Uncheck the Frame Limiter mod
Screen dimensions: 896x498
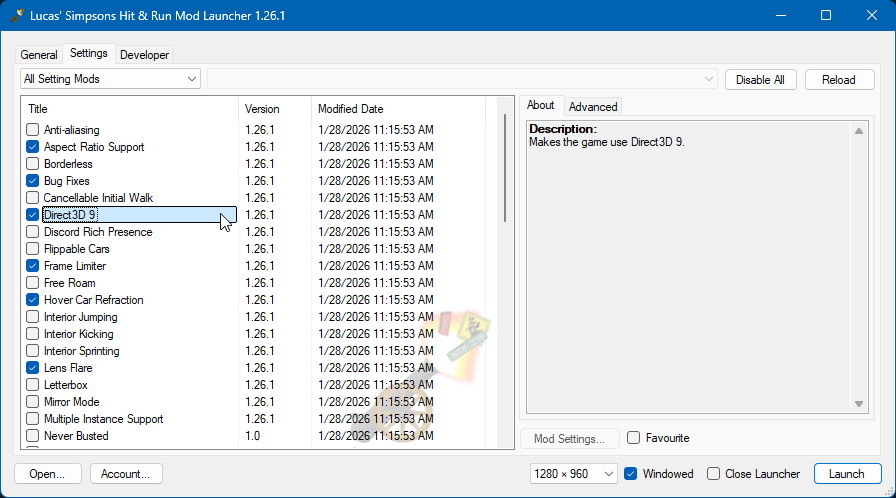[x=33, y=266]
